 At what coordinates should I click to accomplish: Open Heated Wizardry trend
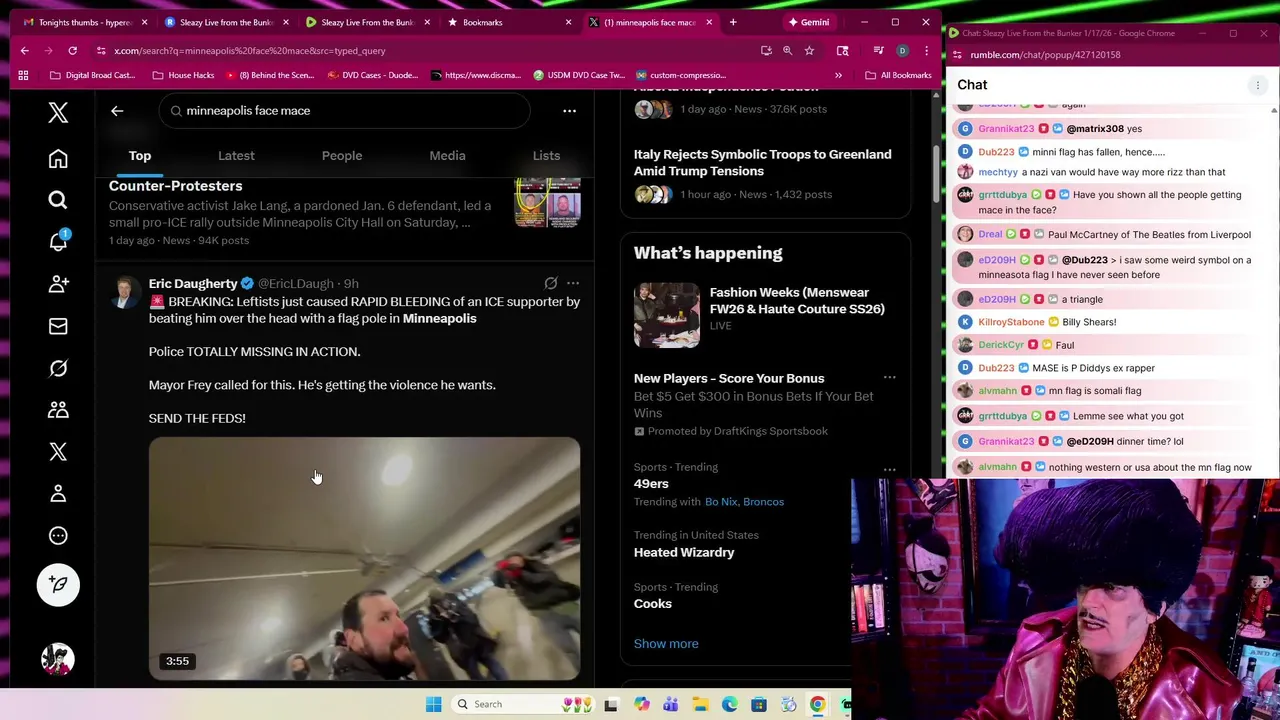click(684, 552)
